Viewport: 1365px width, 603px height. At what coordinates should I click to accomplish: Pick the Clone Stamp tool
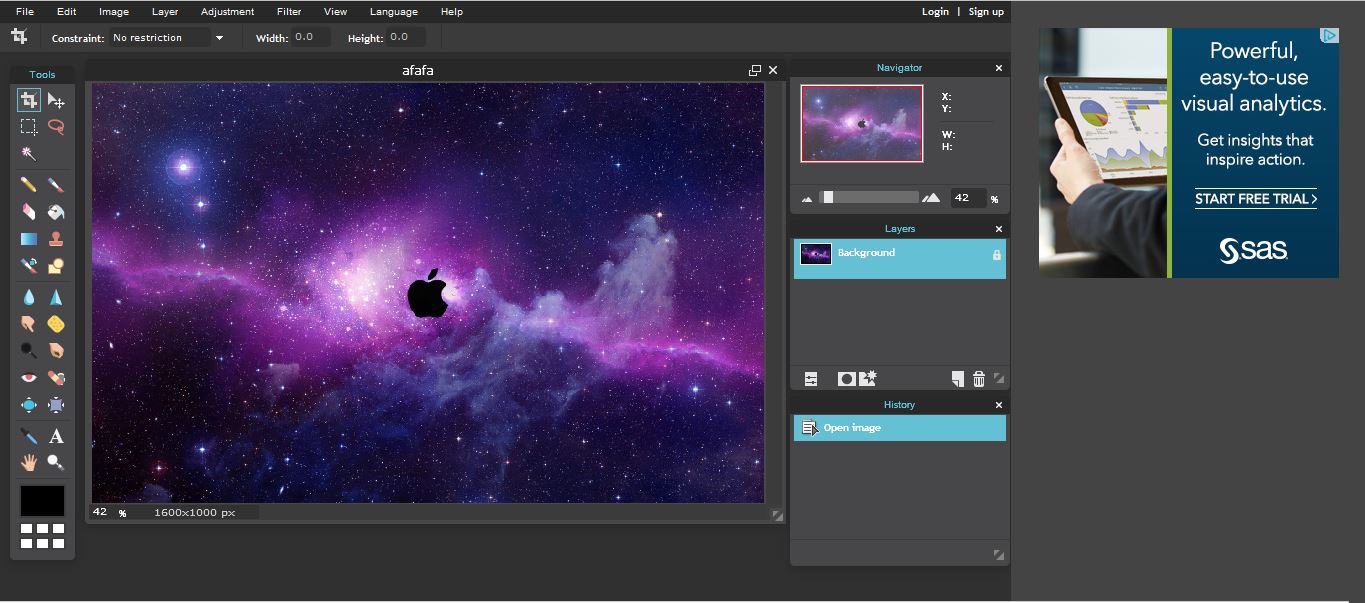[56, 238]
